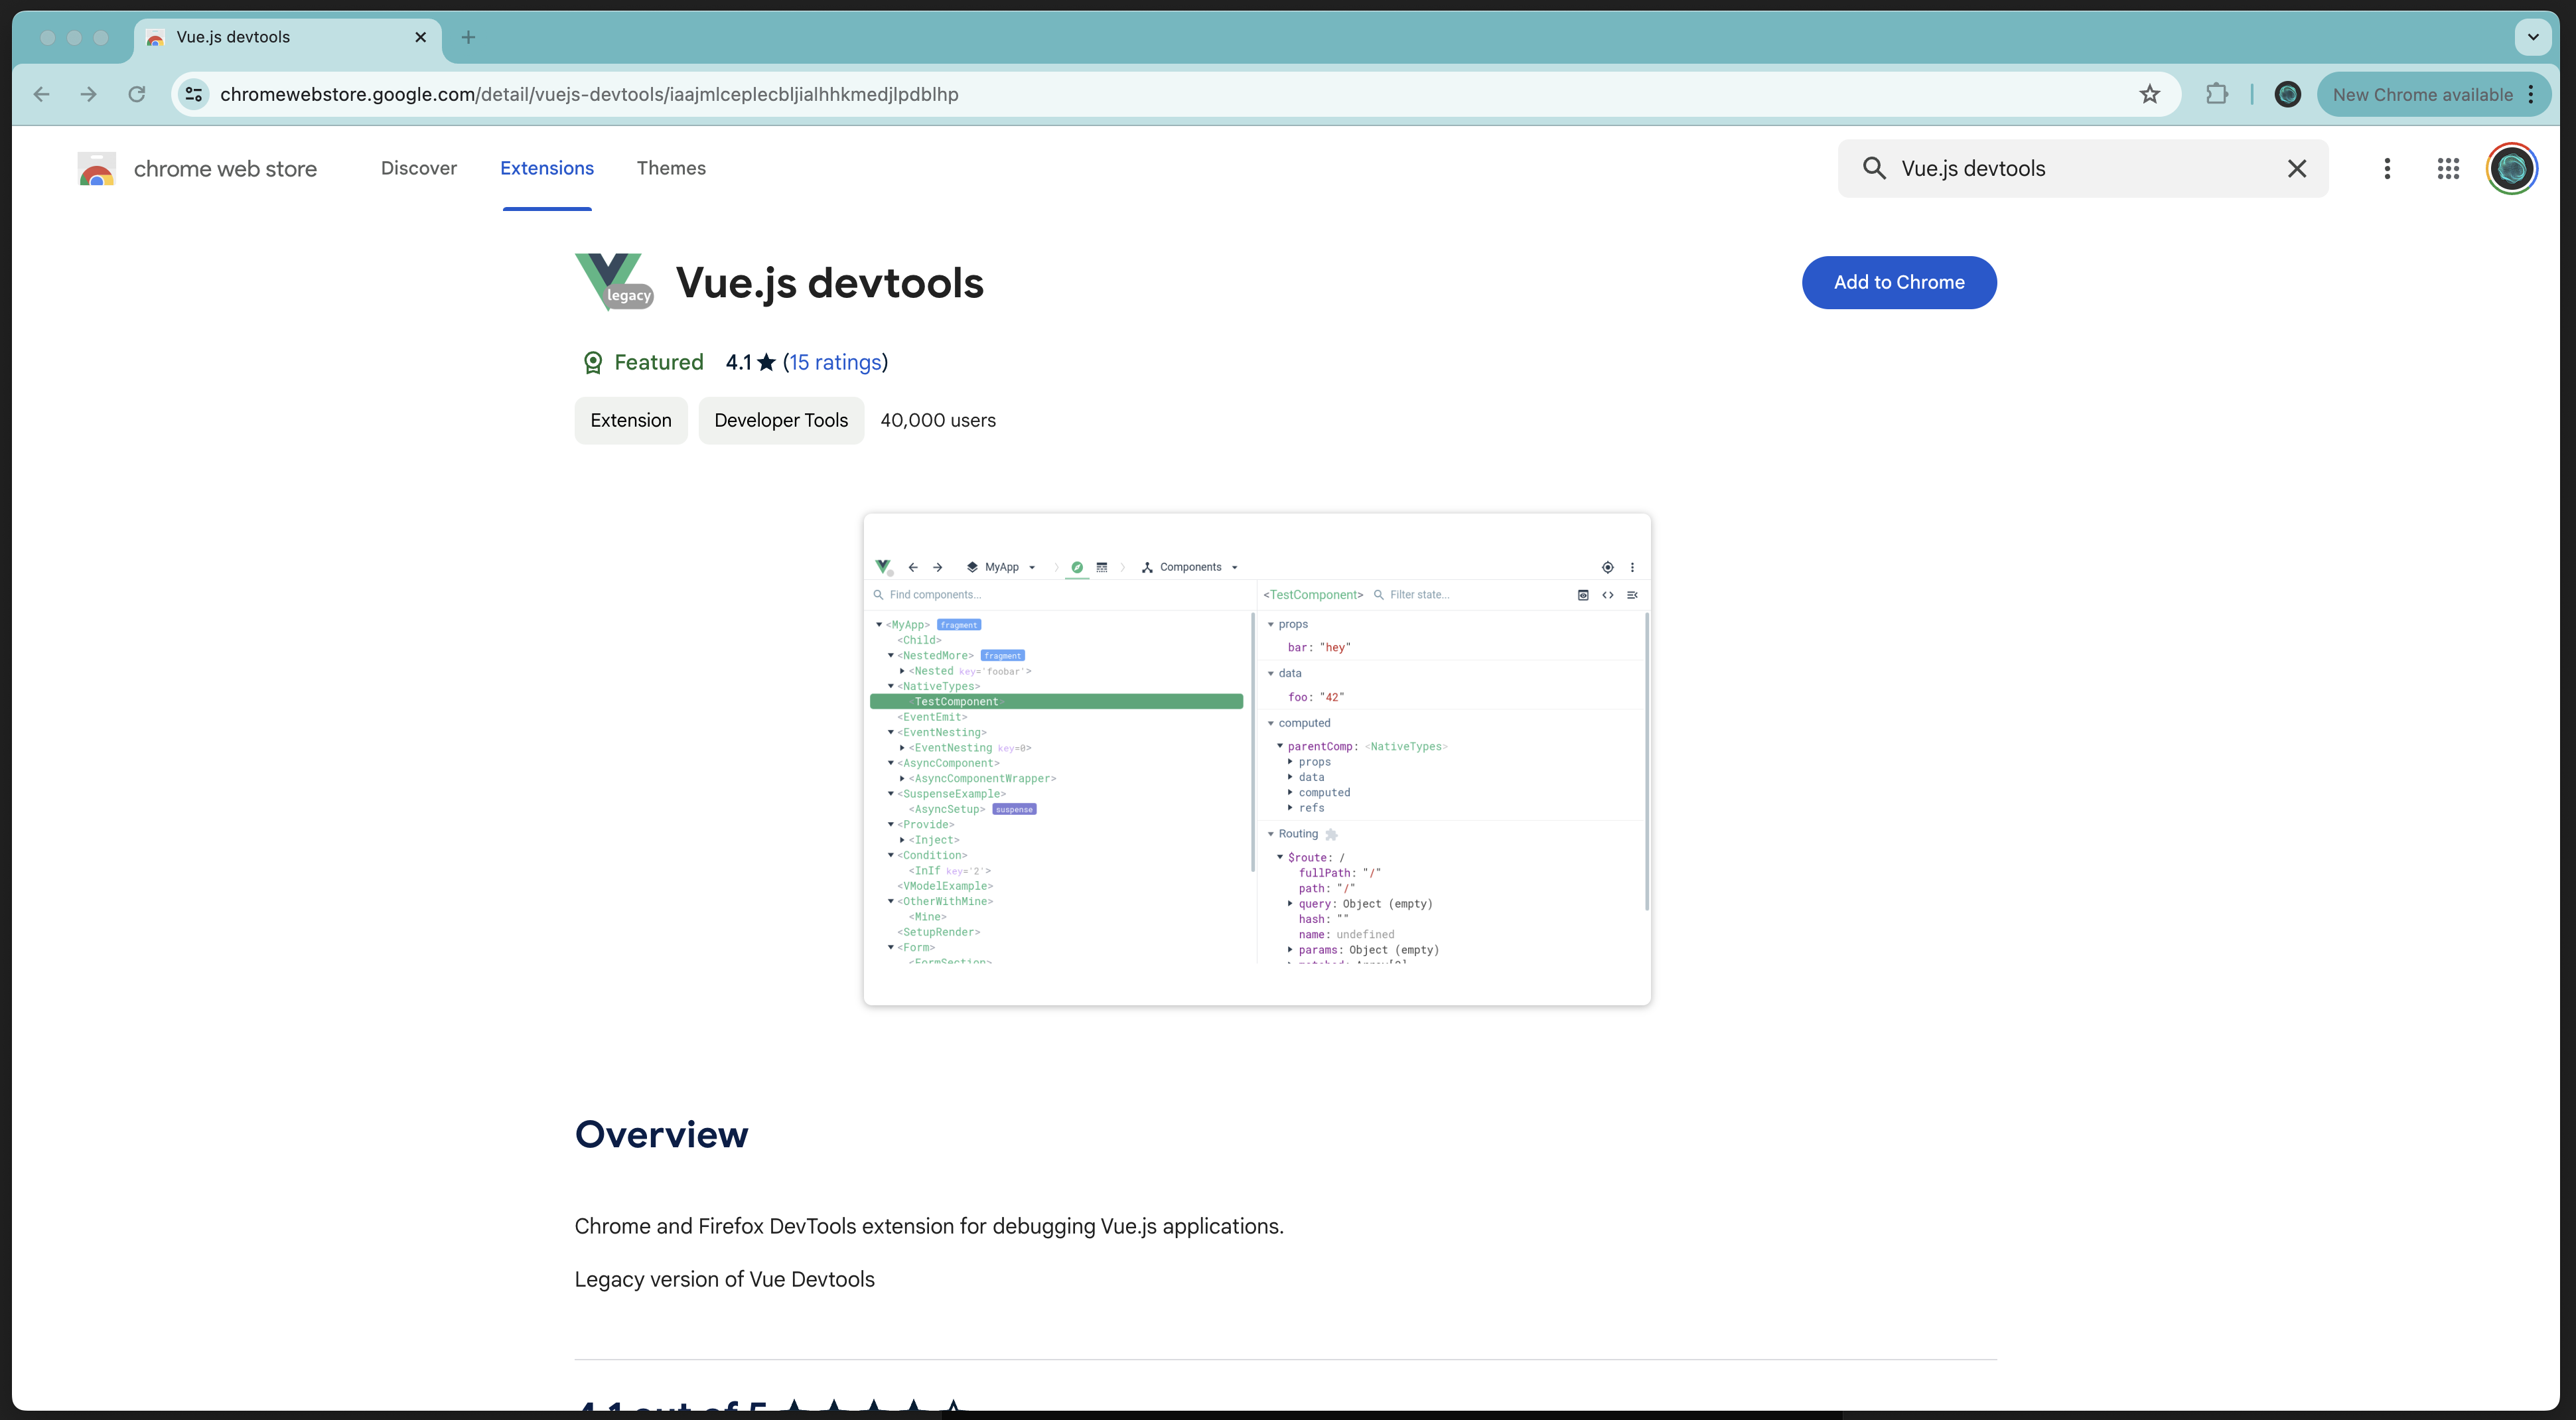Screen dimensions: 2576x1420
Task: Click the Featured badge icon
Action: [592, 362]
